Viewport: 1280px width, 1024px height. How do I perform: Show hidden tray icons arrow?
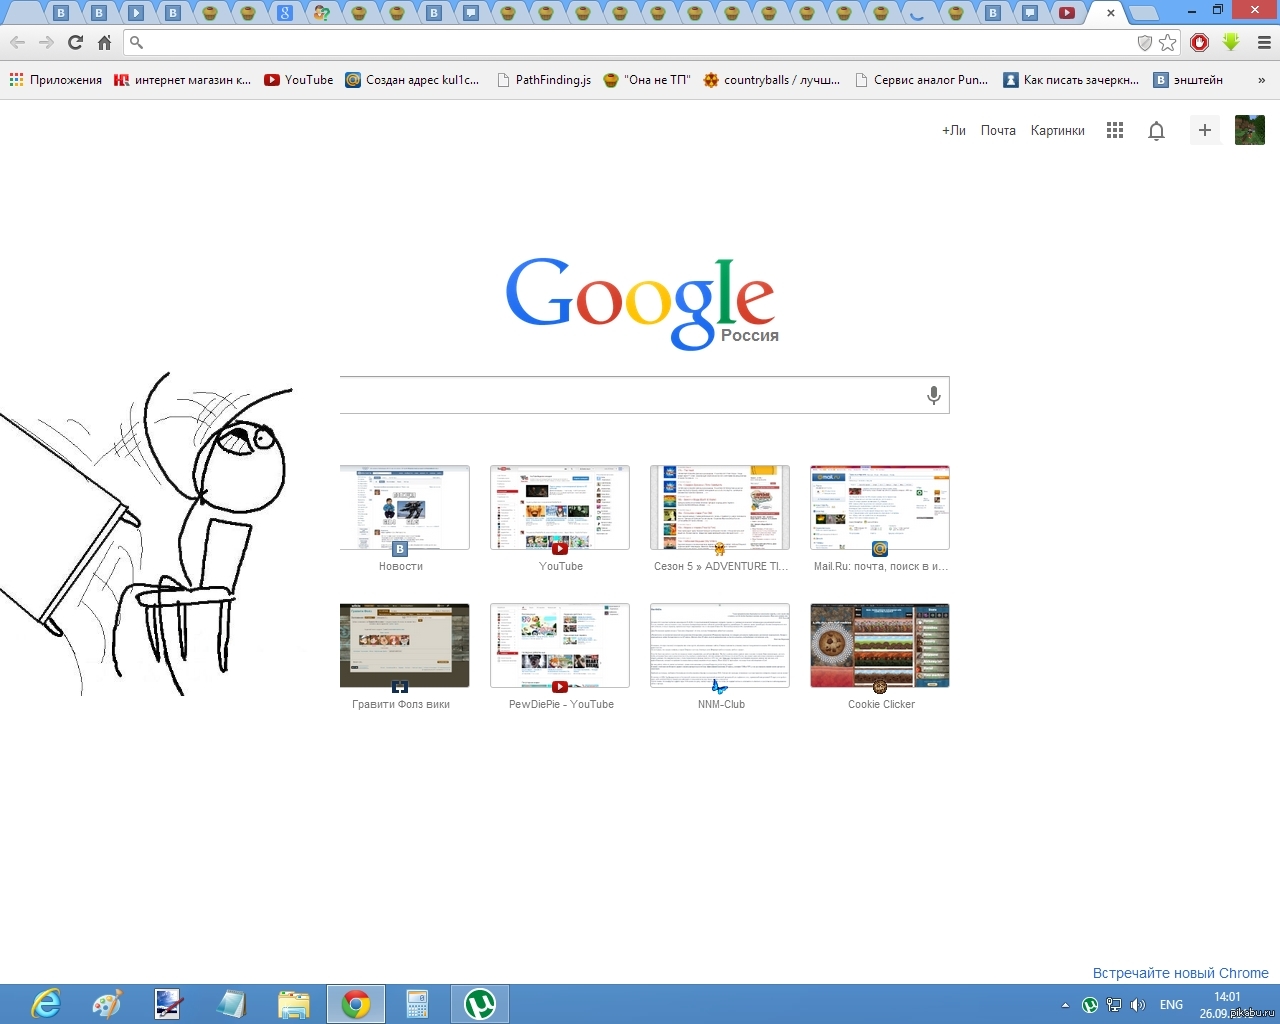coord(1065,1005)
